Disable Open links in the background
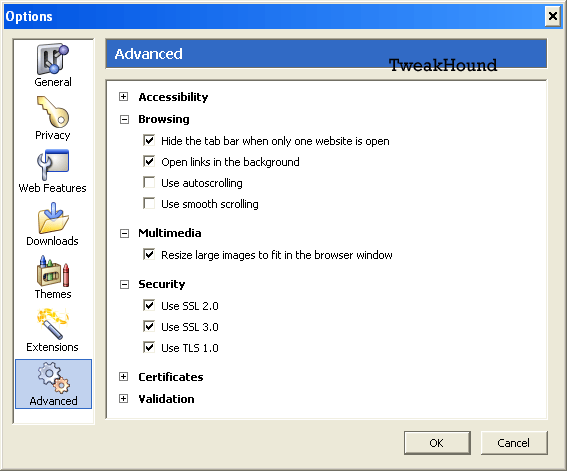Image resolution: width=567 pixels, height=471 pixels. [x=149, y=162]
